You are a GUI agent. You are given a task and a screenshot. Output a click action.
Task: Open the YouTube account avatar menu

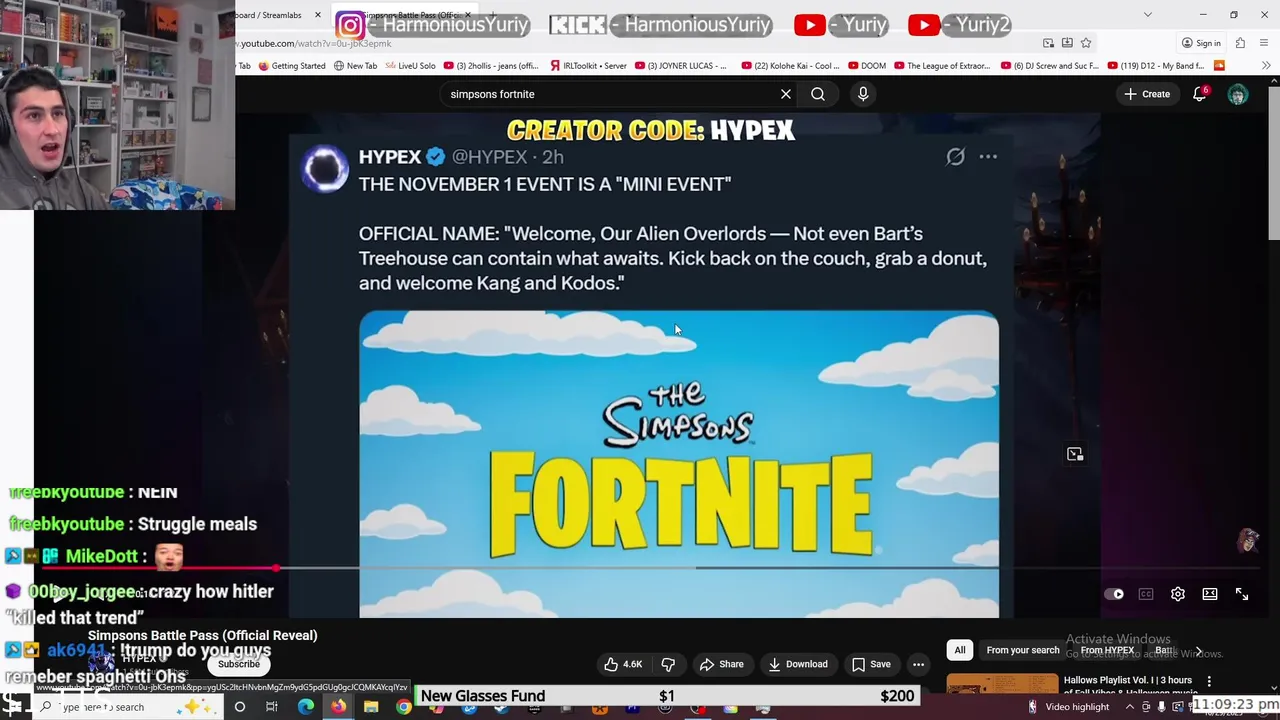1238,95
